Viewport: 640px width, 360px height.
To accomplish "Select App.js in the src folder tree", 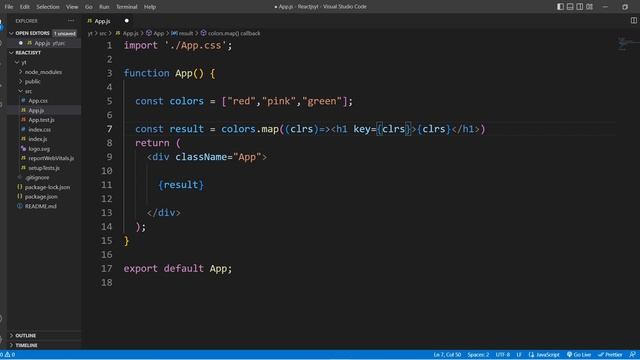I will tap(36, 110).
